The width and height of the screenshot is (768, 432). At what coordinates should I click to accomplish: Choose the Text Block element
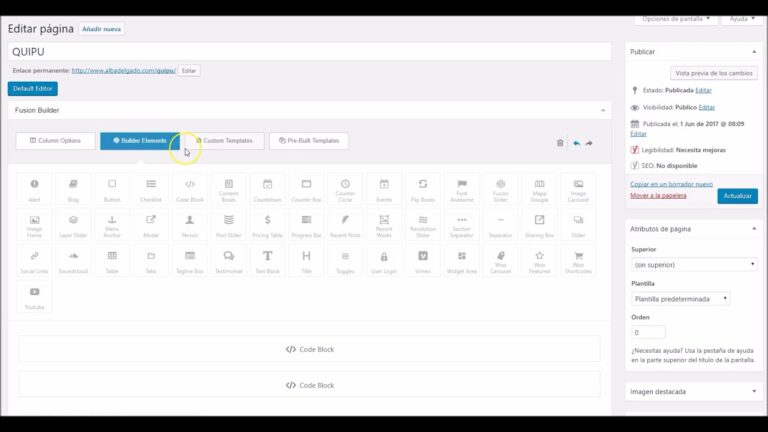pos(267,261)
